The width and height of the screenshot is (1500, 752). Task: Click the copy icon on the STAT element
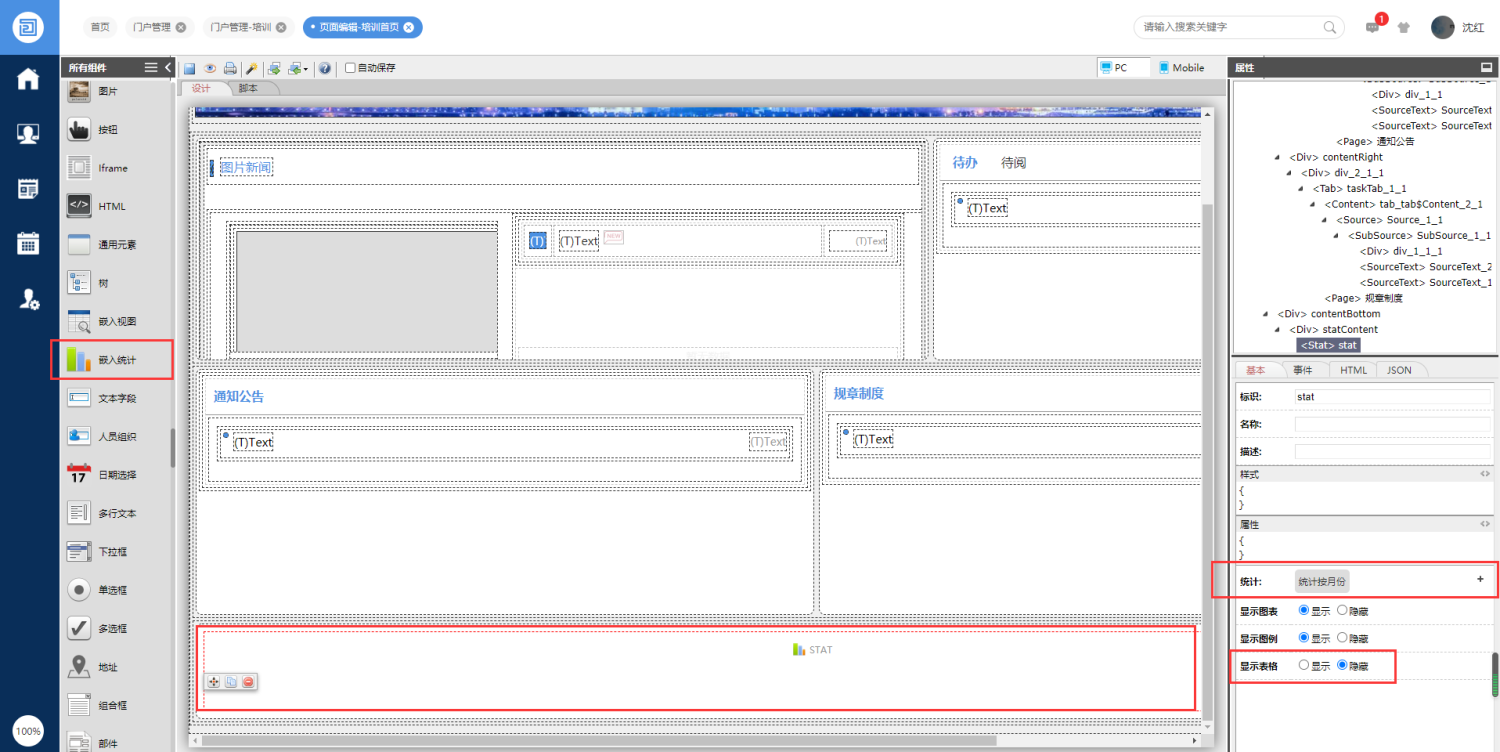click(231, 682)
